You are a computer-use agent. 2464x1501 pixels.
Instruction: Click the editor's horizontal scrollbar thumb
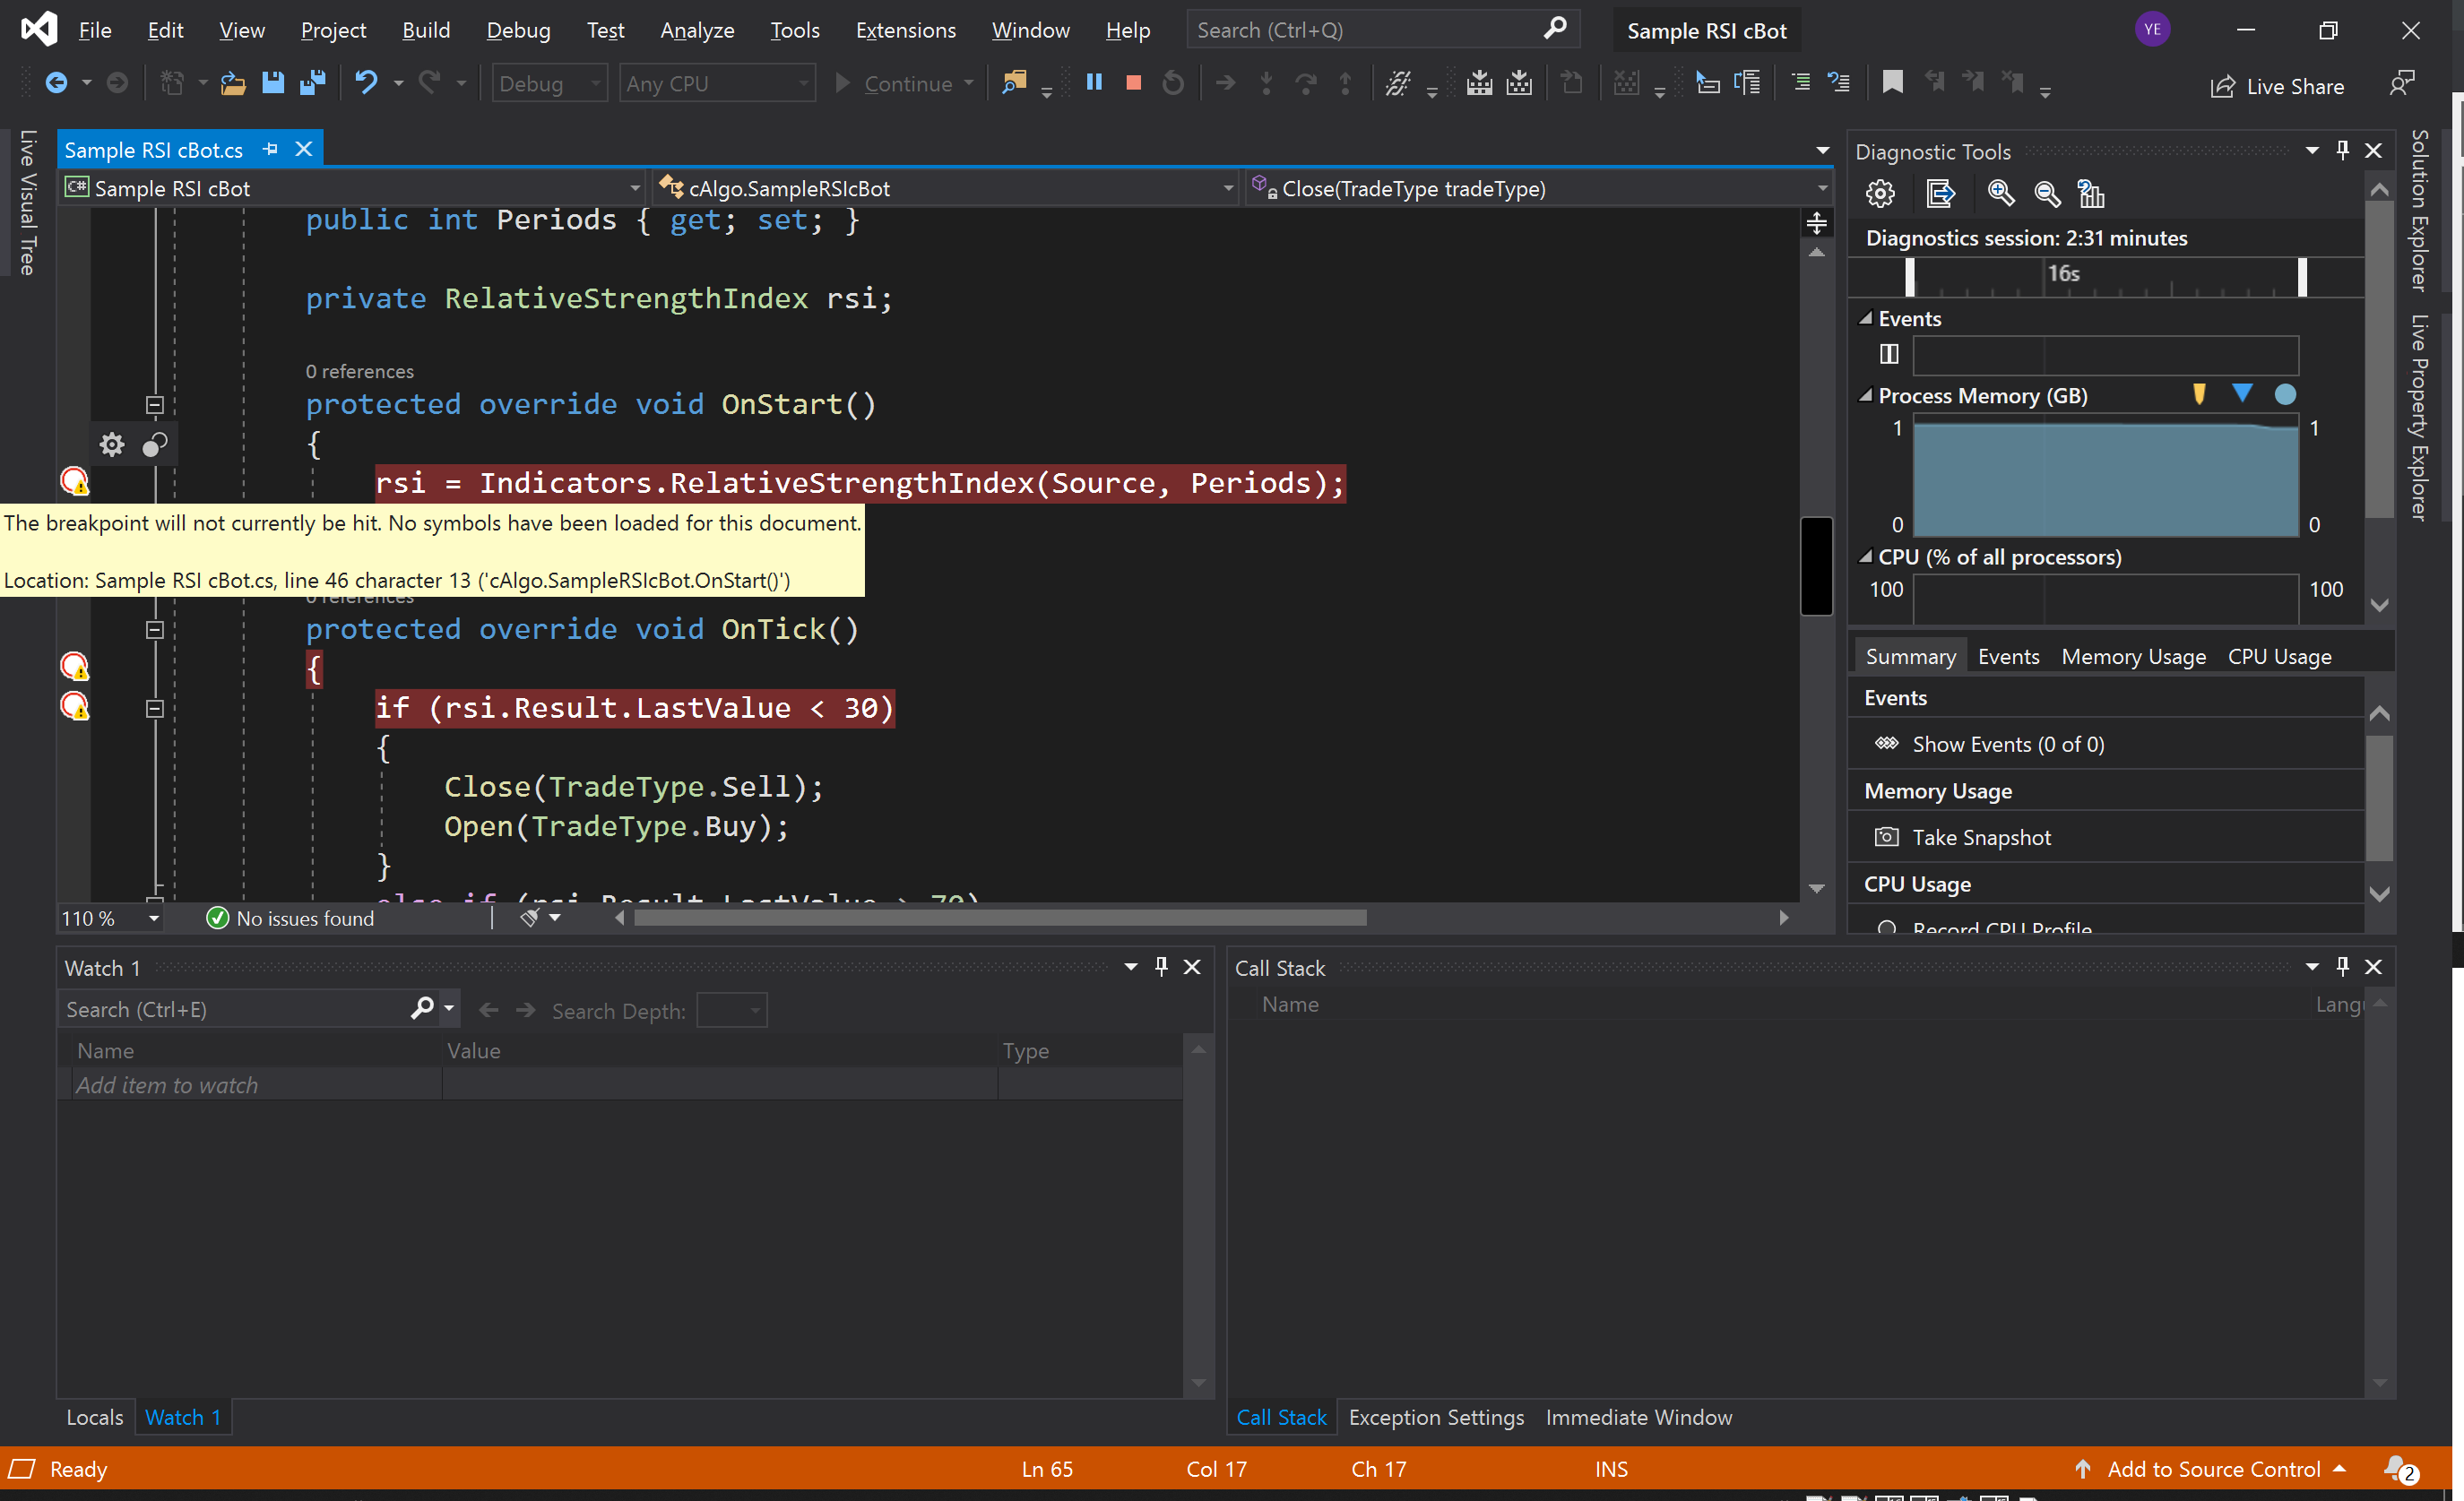click(x=1000, y=918)
